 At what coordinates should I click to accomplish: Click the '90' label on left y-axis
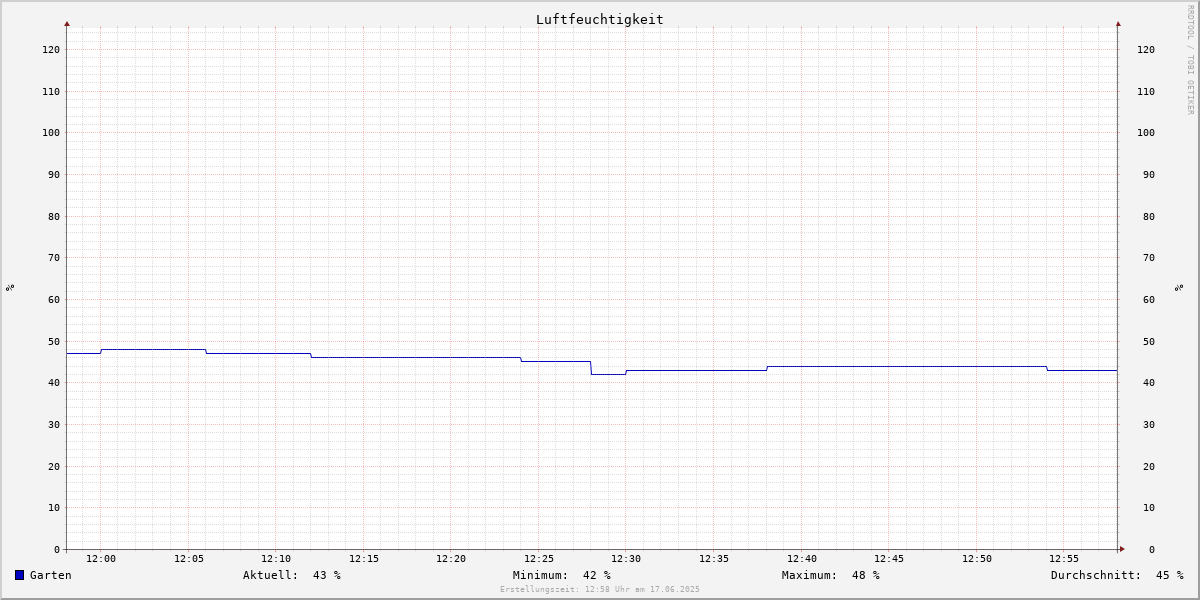tap(54, 174)
